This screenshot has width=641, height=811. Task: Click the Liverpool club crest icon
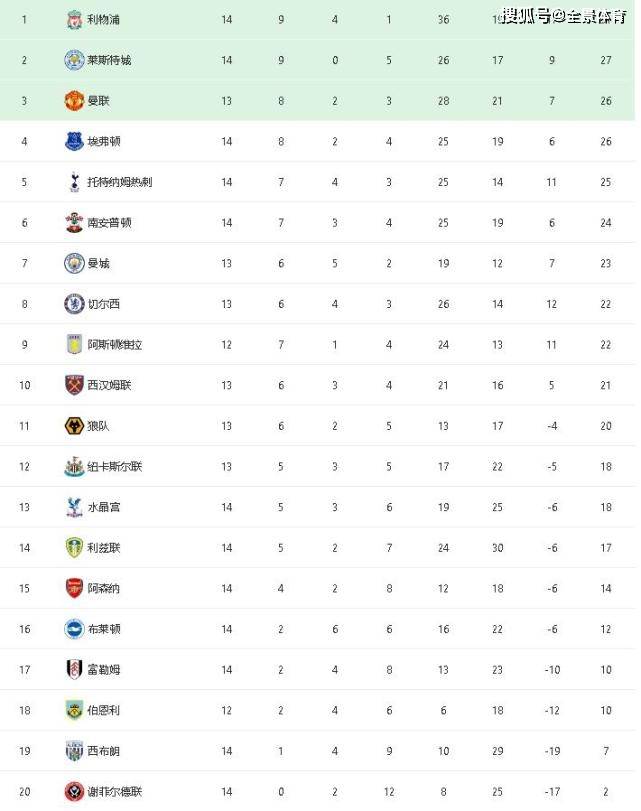point(74,20)
